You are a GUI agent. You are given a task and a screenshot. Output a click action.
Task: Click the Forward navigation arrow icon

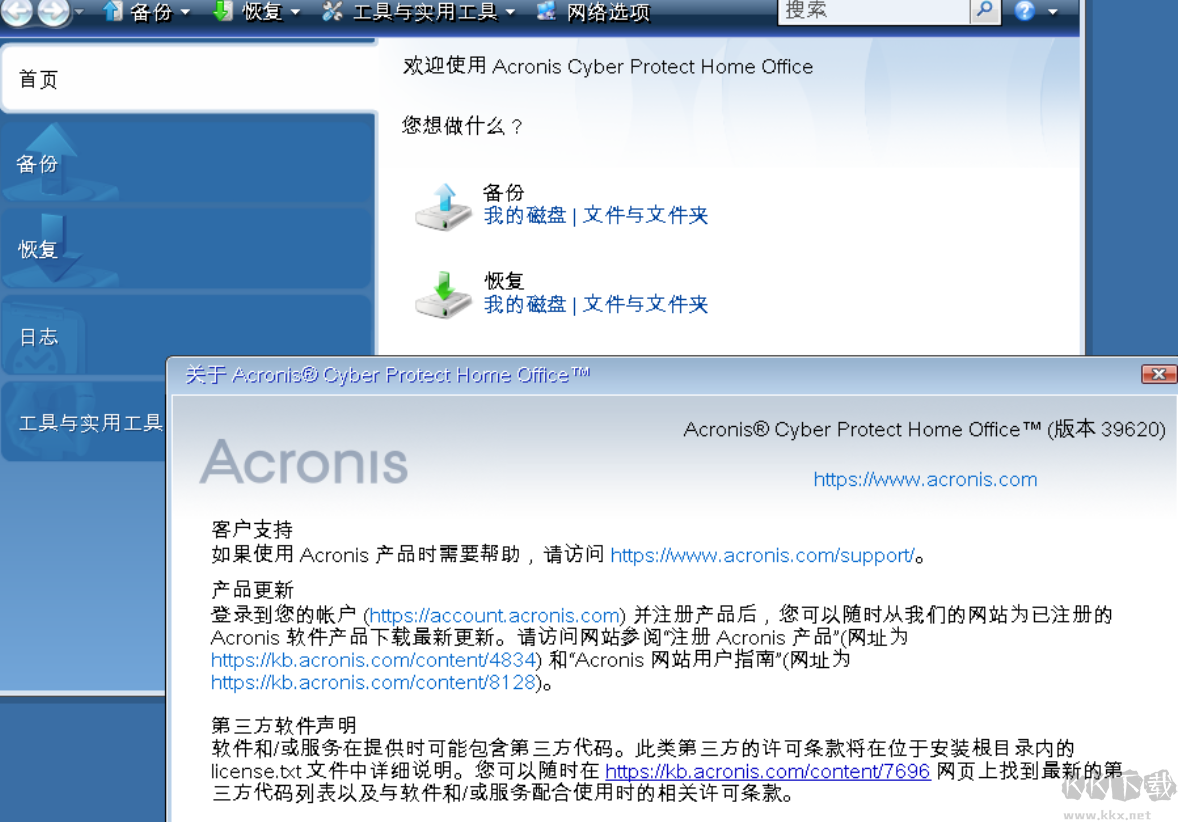pyautogui.click(x=54, y=13)
